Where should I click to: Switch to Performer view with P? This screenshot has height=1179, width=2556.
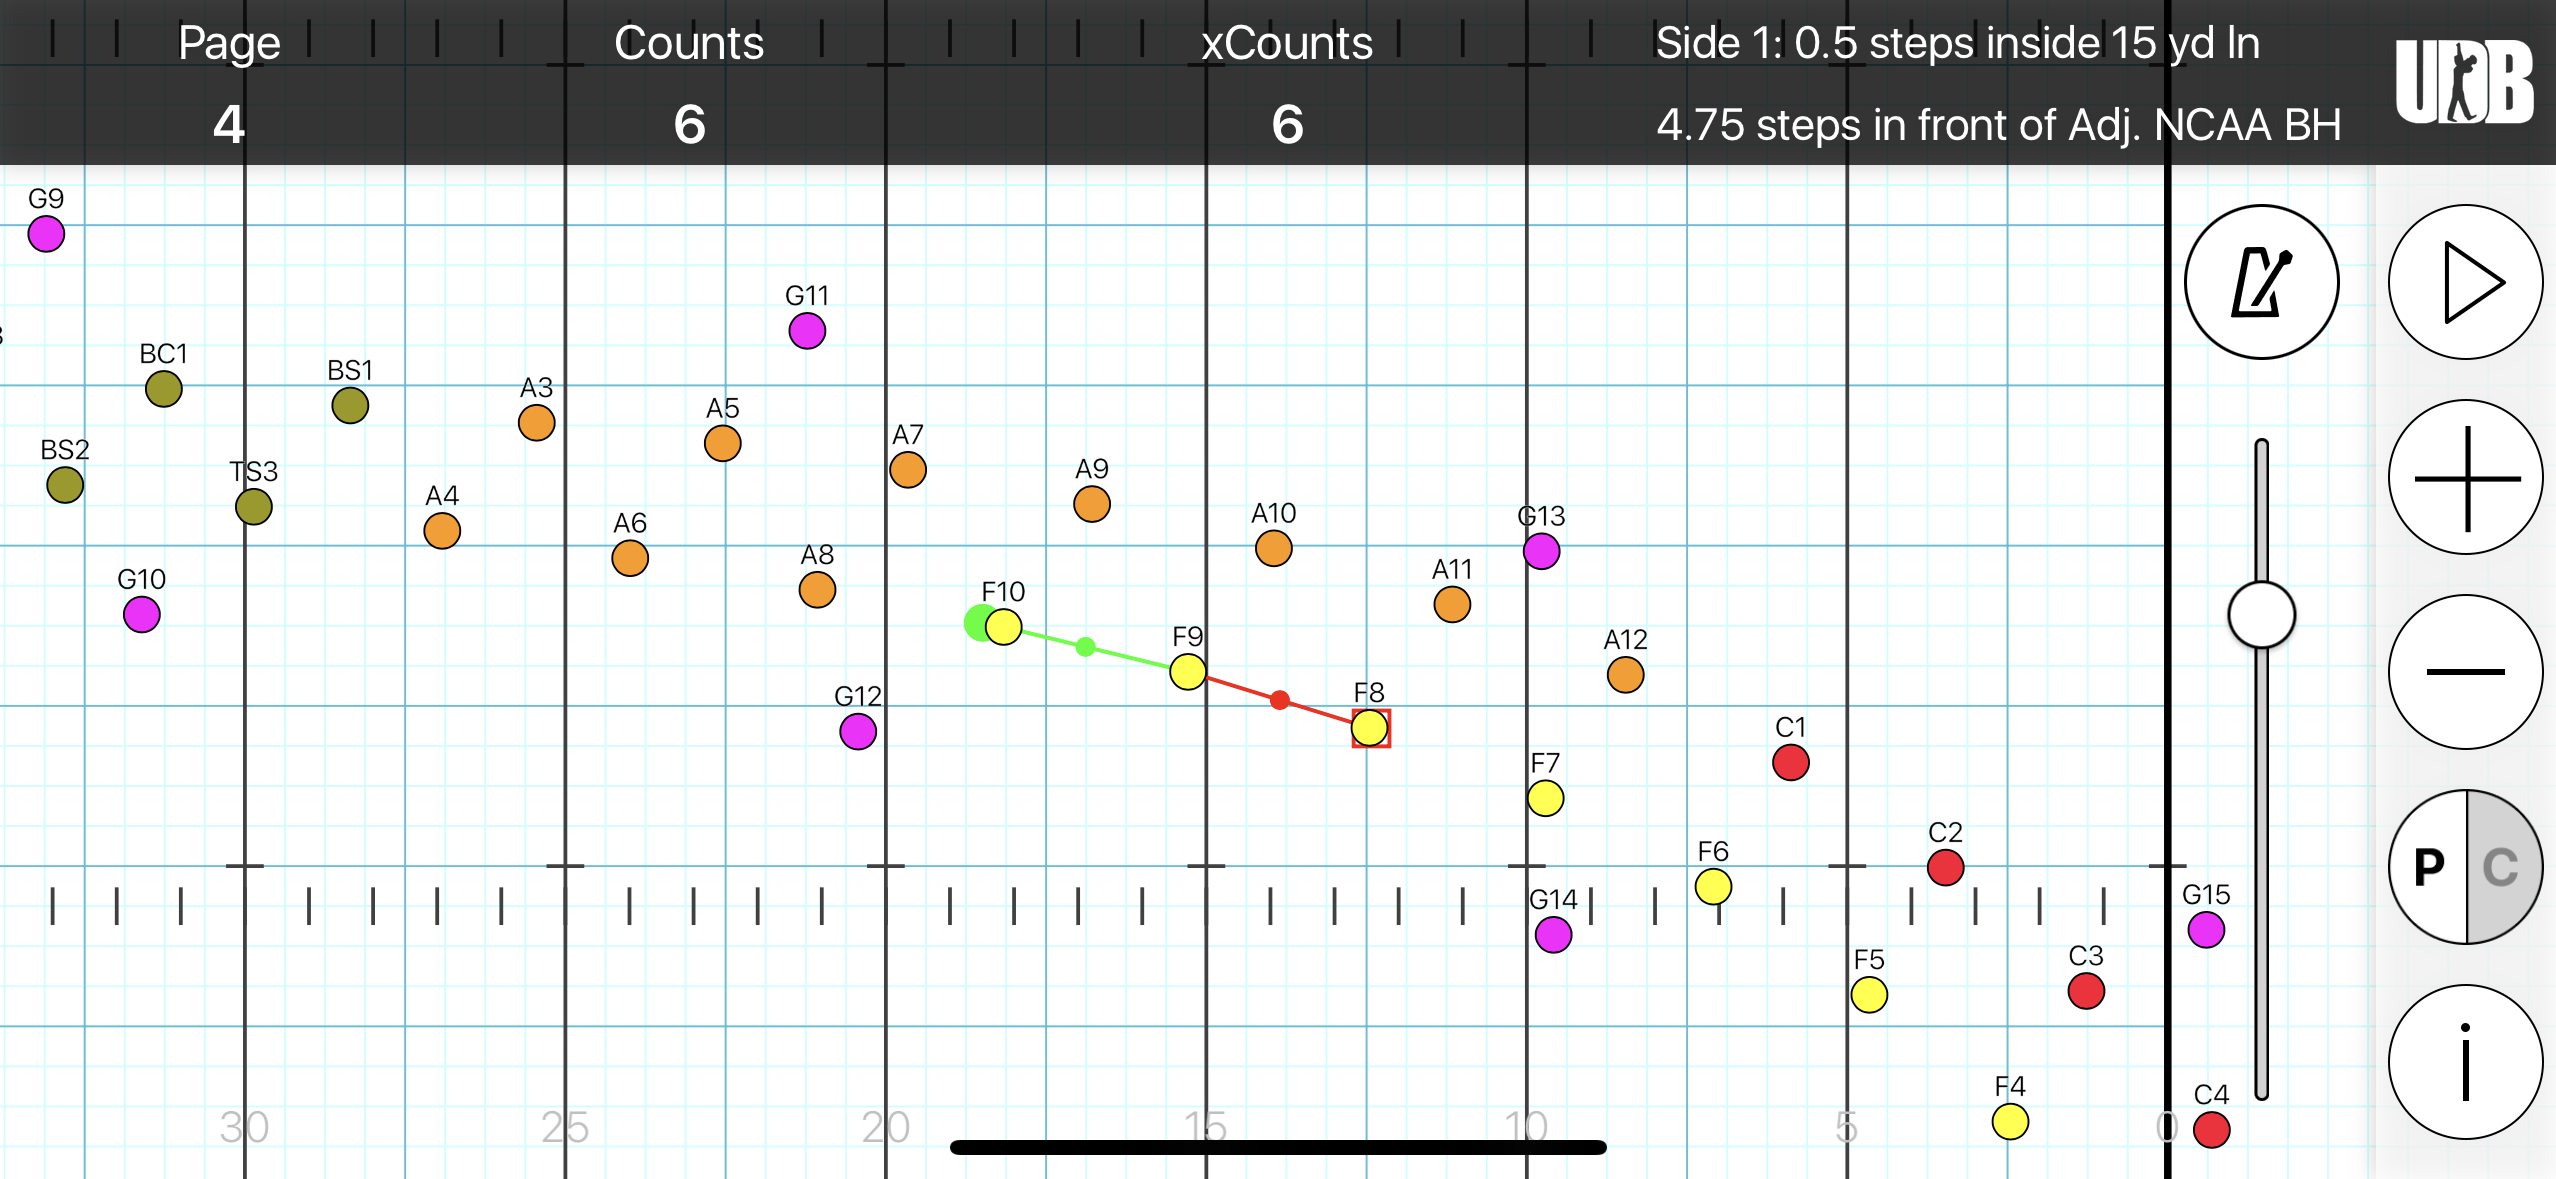2428,867
